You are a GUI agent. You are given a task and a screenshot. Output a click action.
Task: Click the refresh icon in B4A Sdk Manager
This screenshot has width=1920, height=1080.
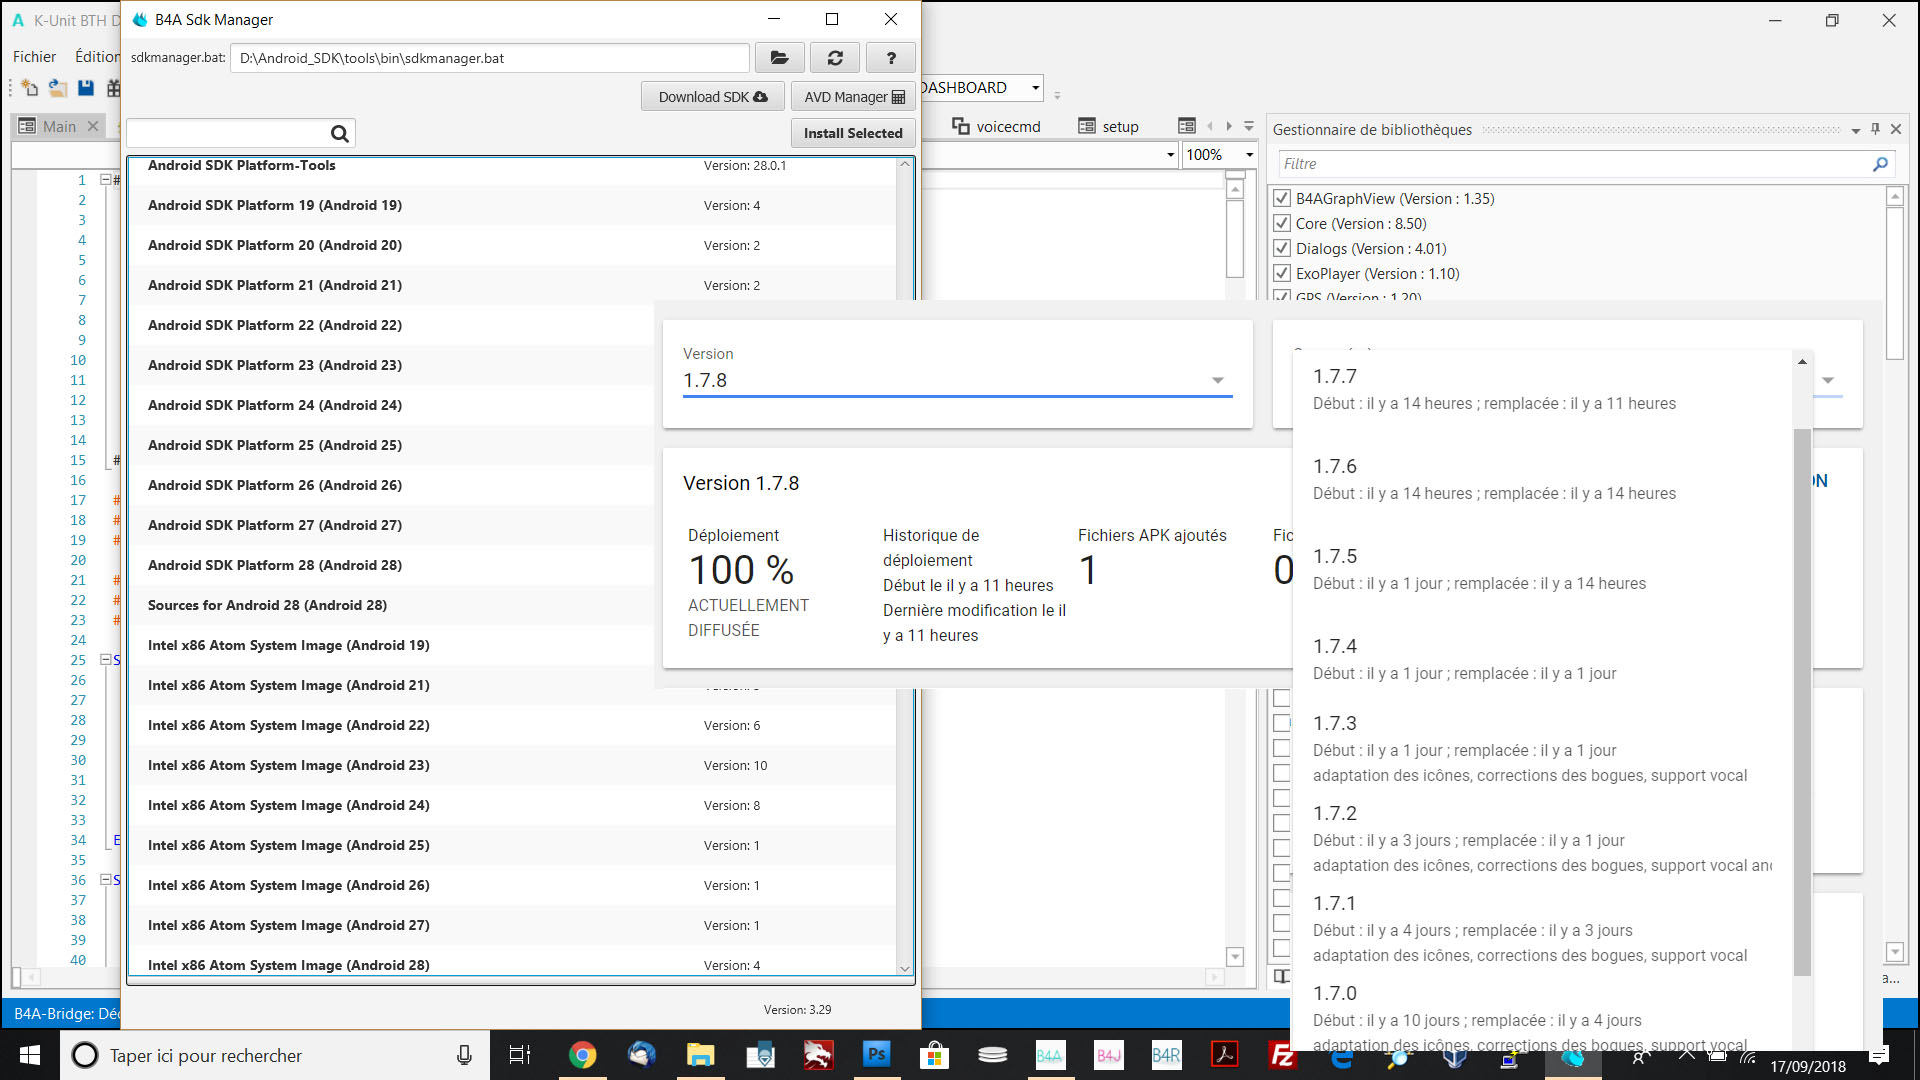(835, 58)
